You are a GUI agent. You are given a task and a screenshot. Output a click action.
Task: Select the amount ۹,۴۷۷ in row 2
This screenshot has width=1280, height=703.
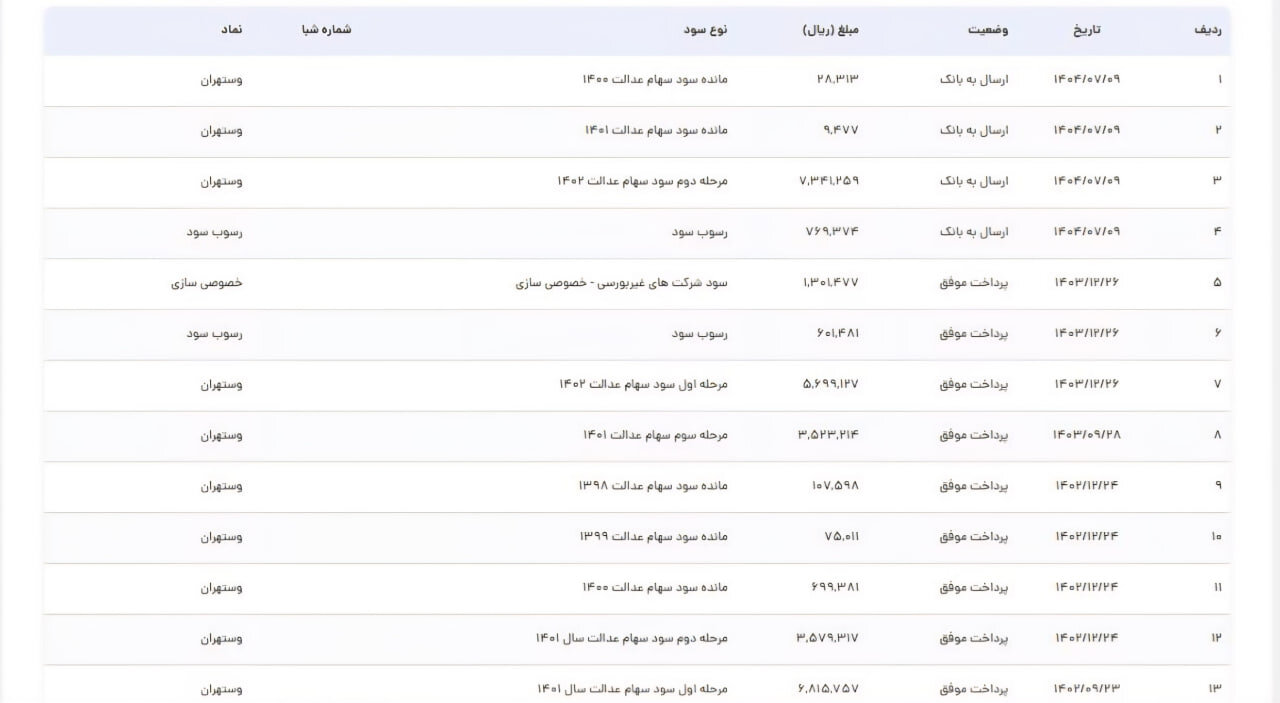click(x=841, y=130)
